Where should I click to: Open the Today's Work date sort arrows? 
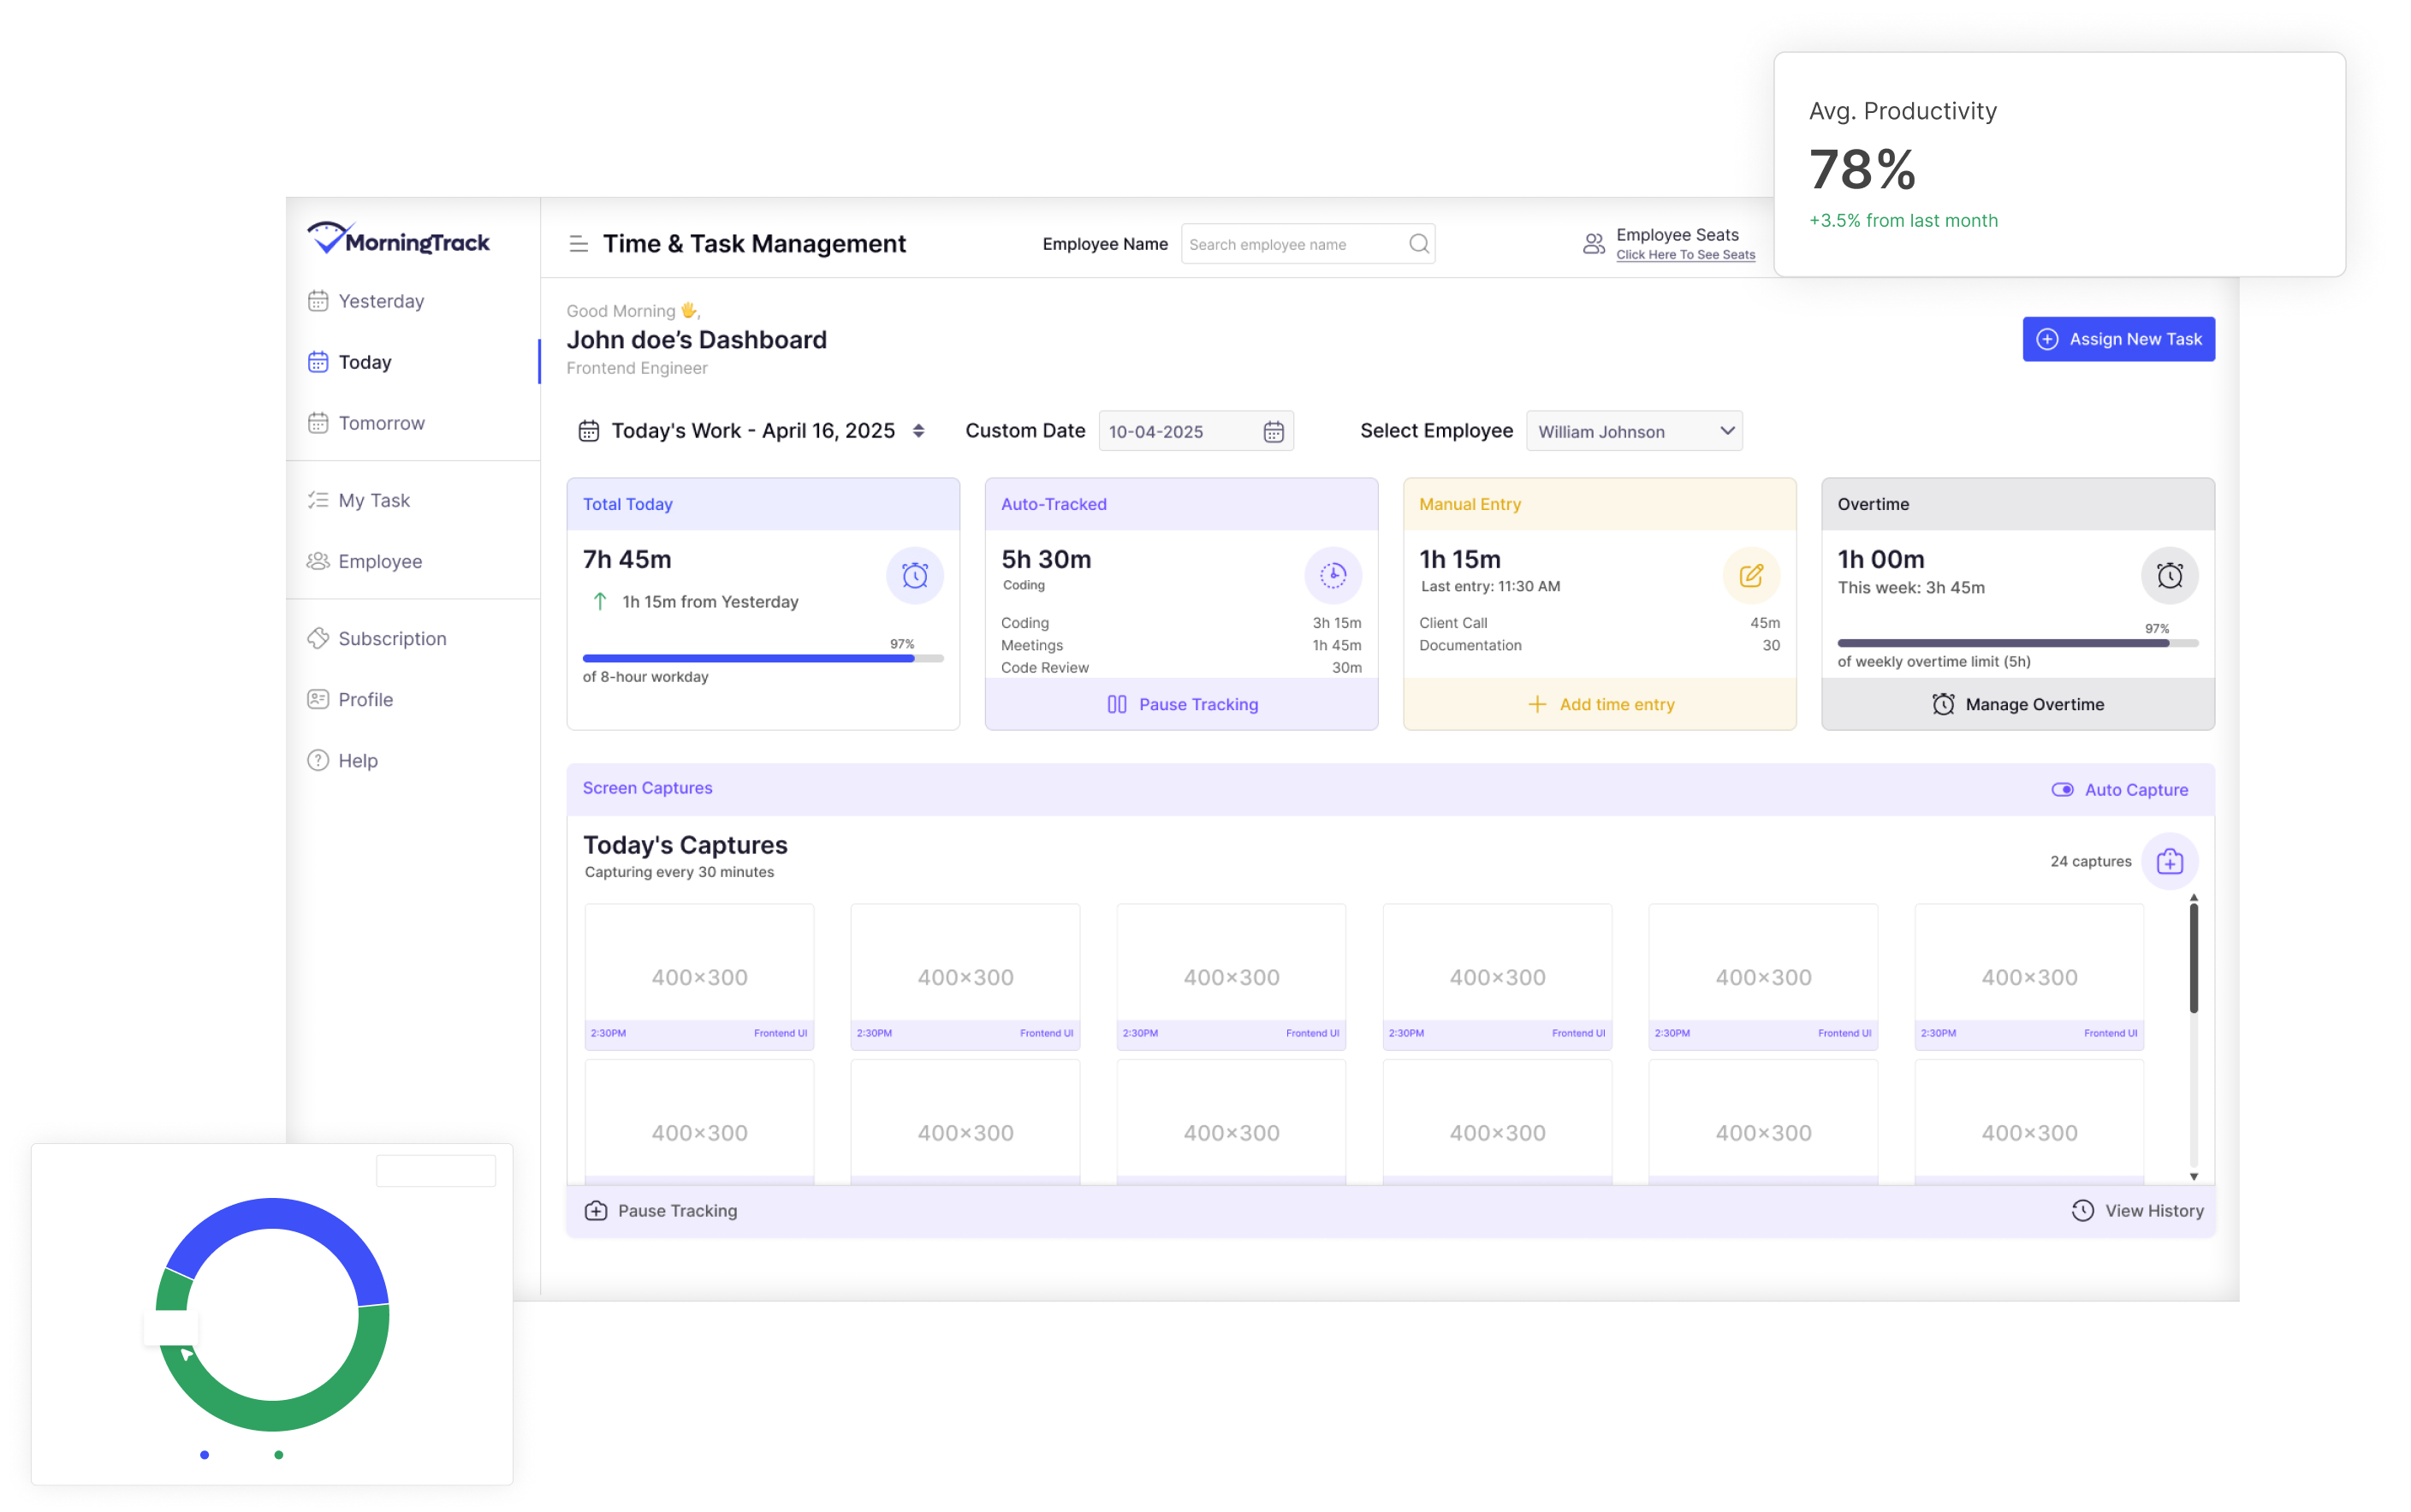click(x=918, y=431)
